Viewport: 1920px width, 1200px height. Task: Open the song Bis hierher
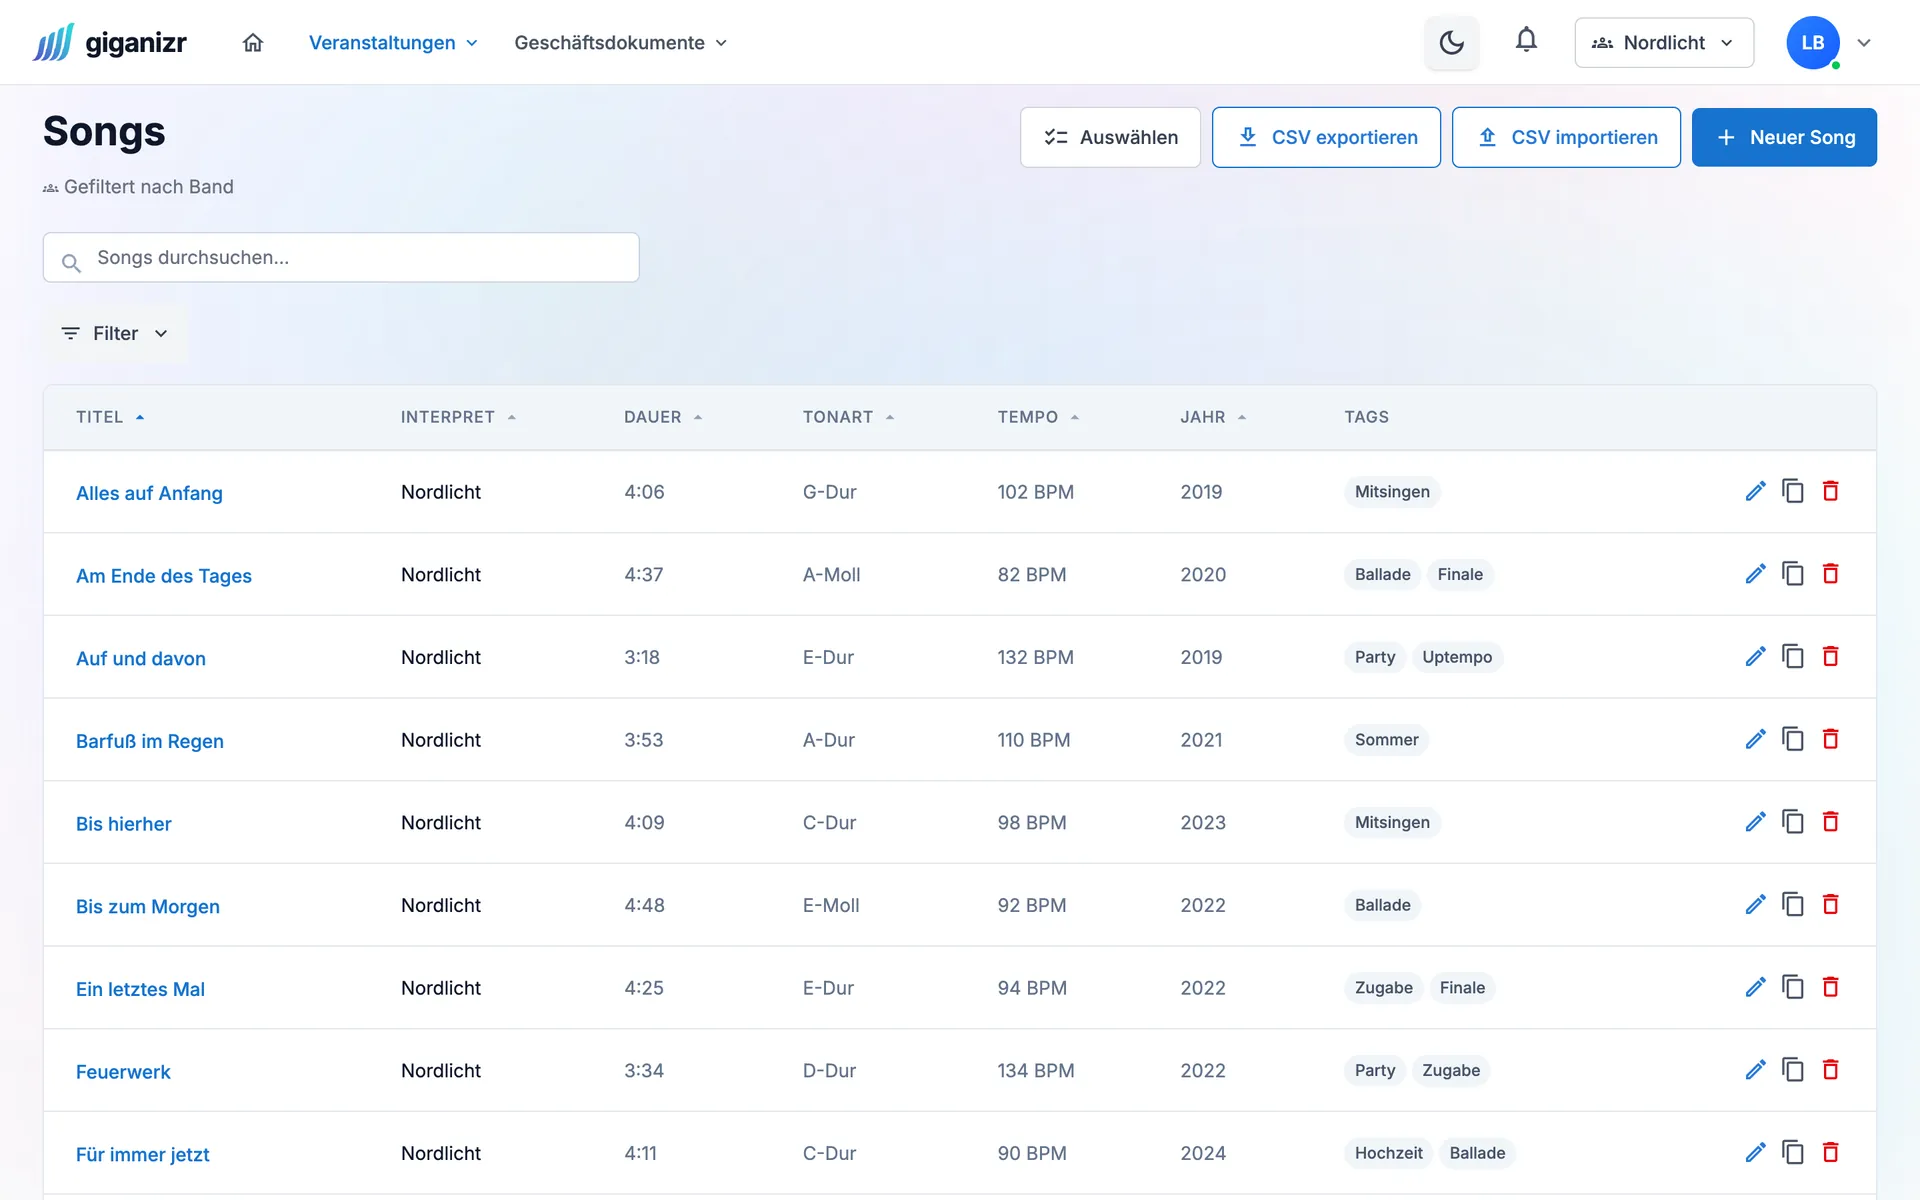point(124,824)
